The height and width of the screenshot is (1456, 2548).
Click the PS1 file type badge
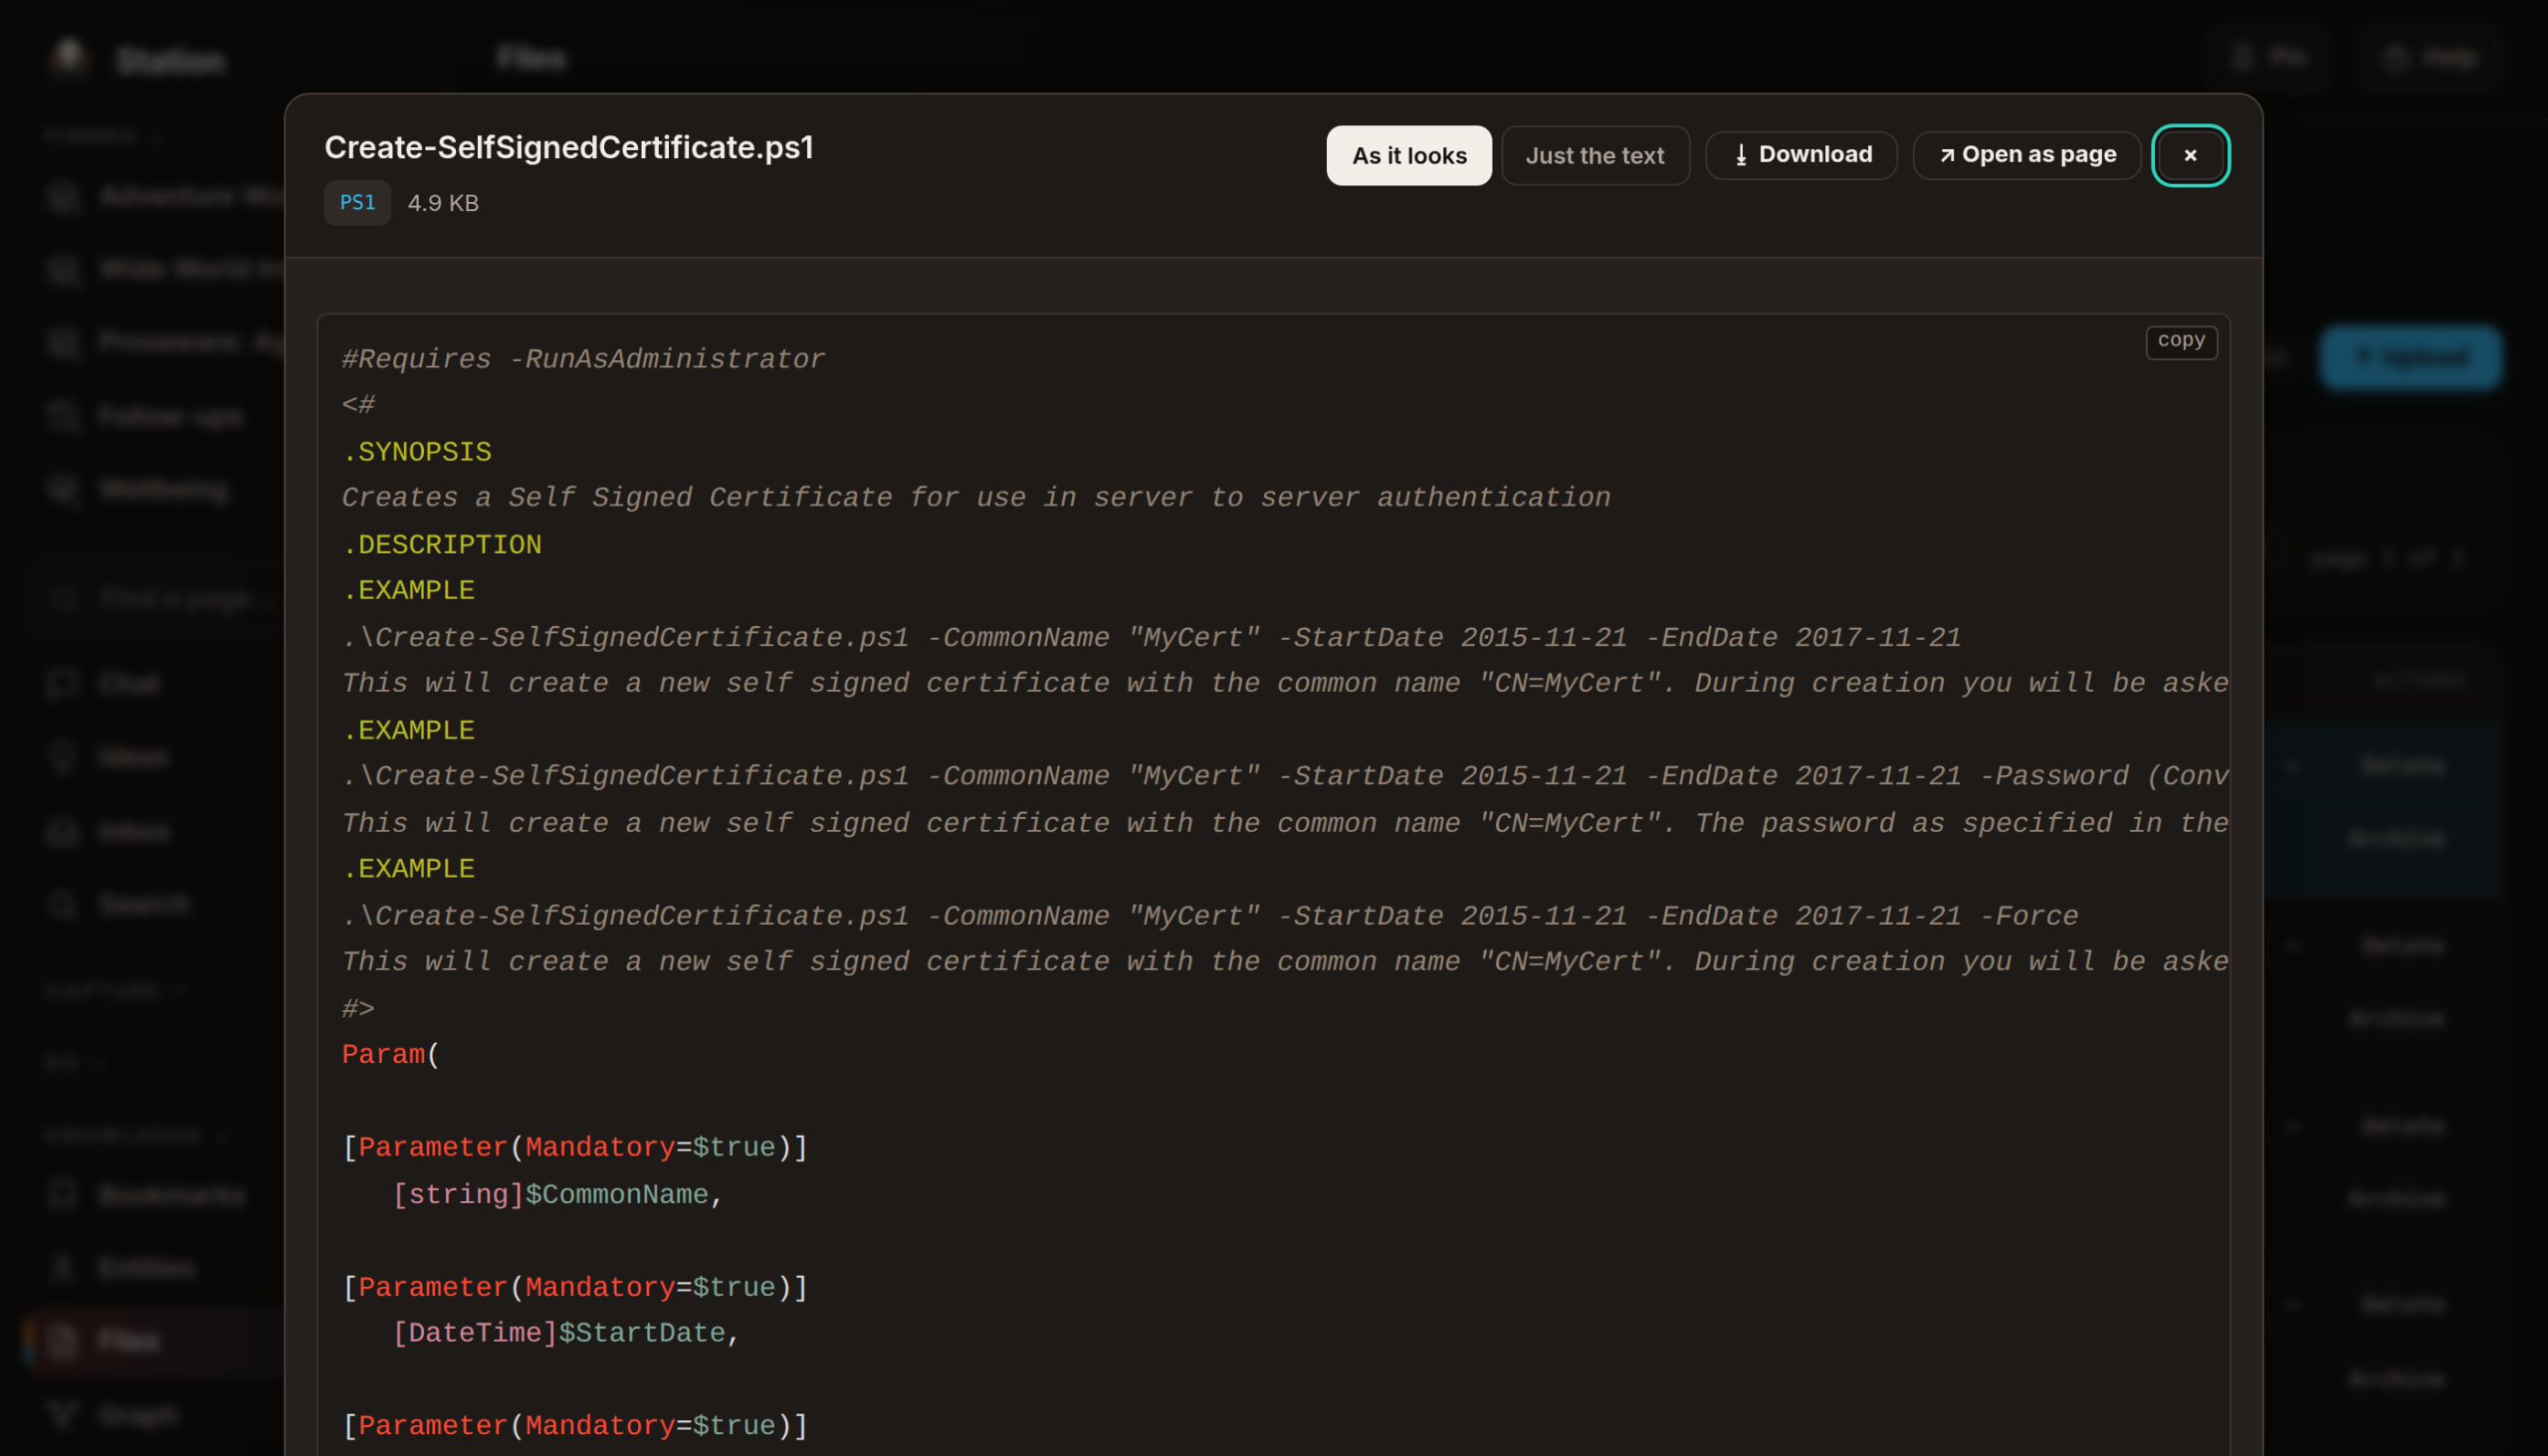tap(357, 203)
